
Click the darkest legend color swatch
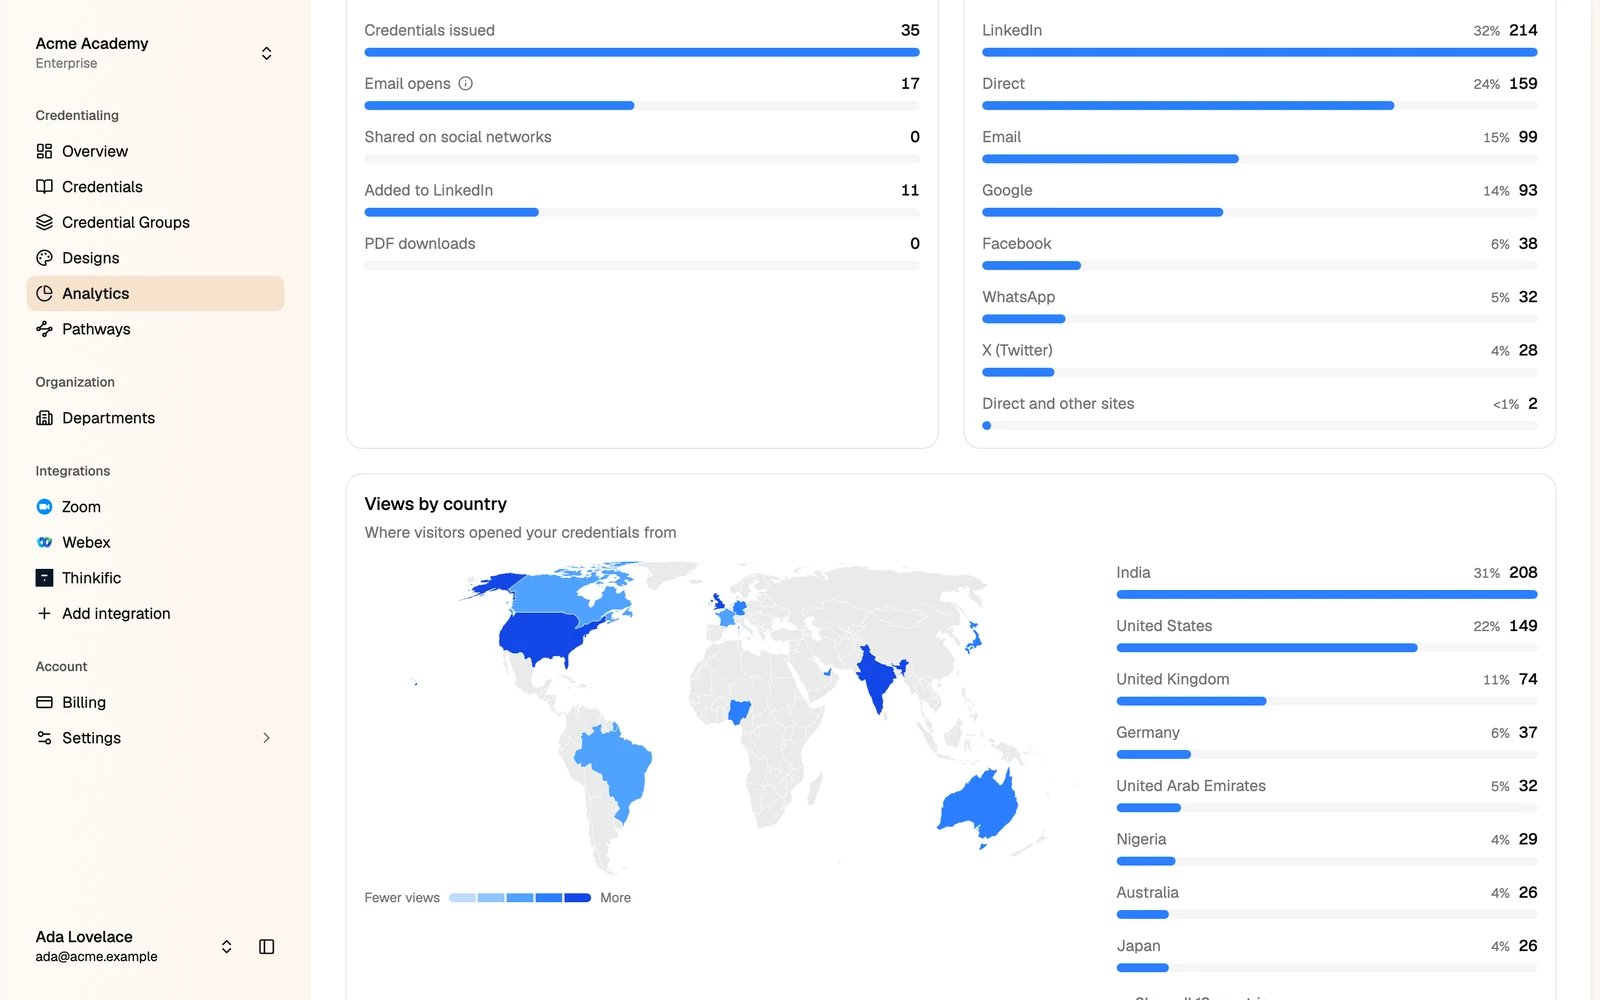pos(578,898)
